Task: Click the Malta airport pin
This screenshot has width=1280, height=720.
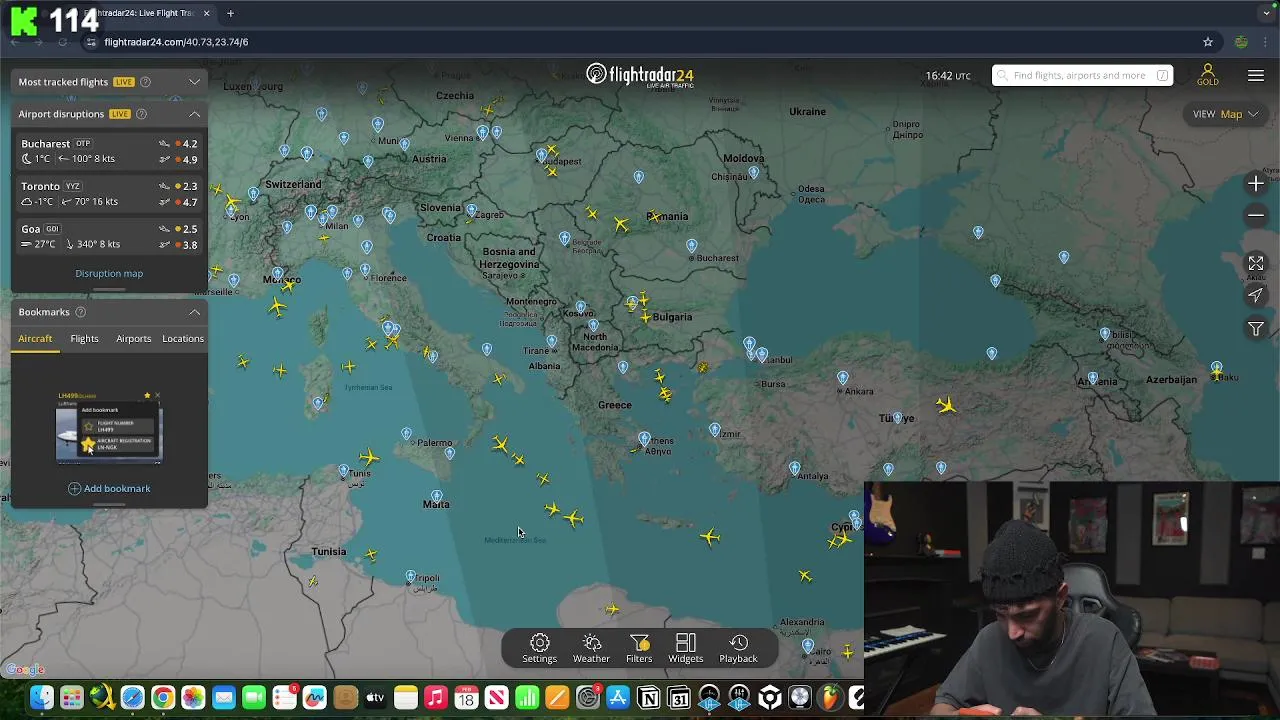Action: pyautogui.click(x=436, y=496)
